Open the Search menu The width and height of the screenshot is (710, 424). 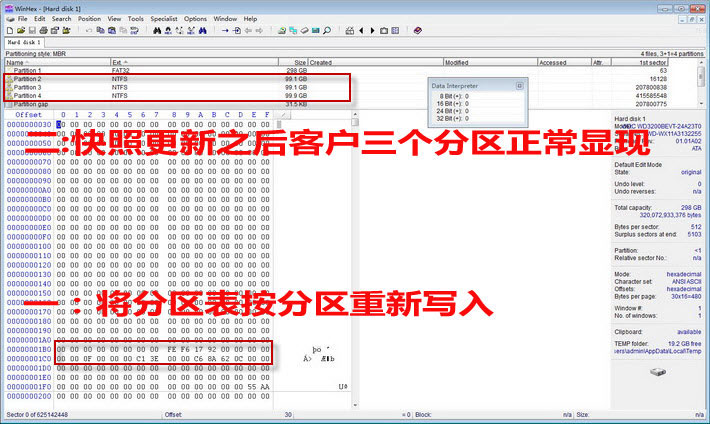click(62, 19)
